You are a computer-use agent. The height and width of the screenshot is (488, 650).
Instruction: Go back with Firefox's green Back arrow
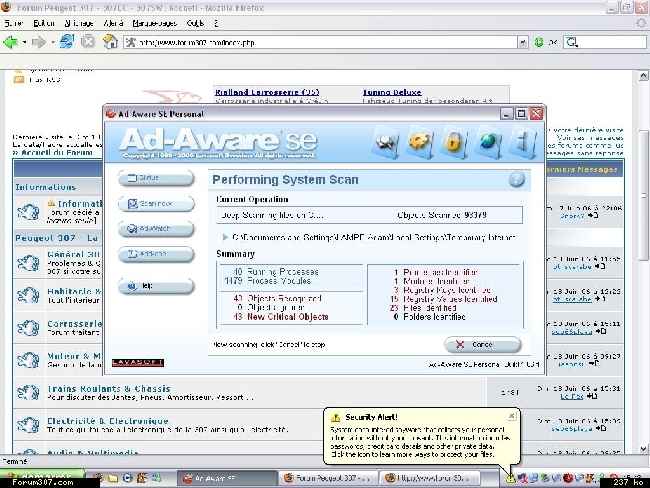(11, 42)
